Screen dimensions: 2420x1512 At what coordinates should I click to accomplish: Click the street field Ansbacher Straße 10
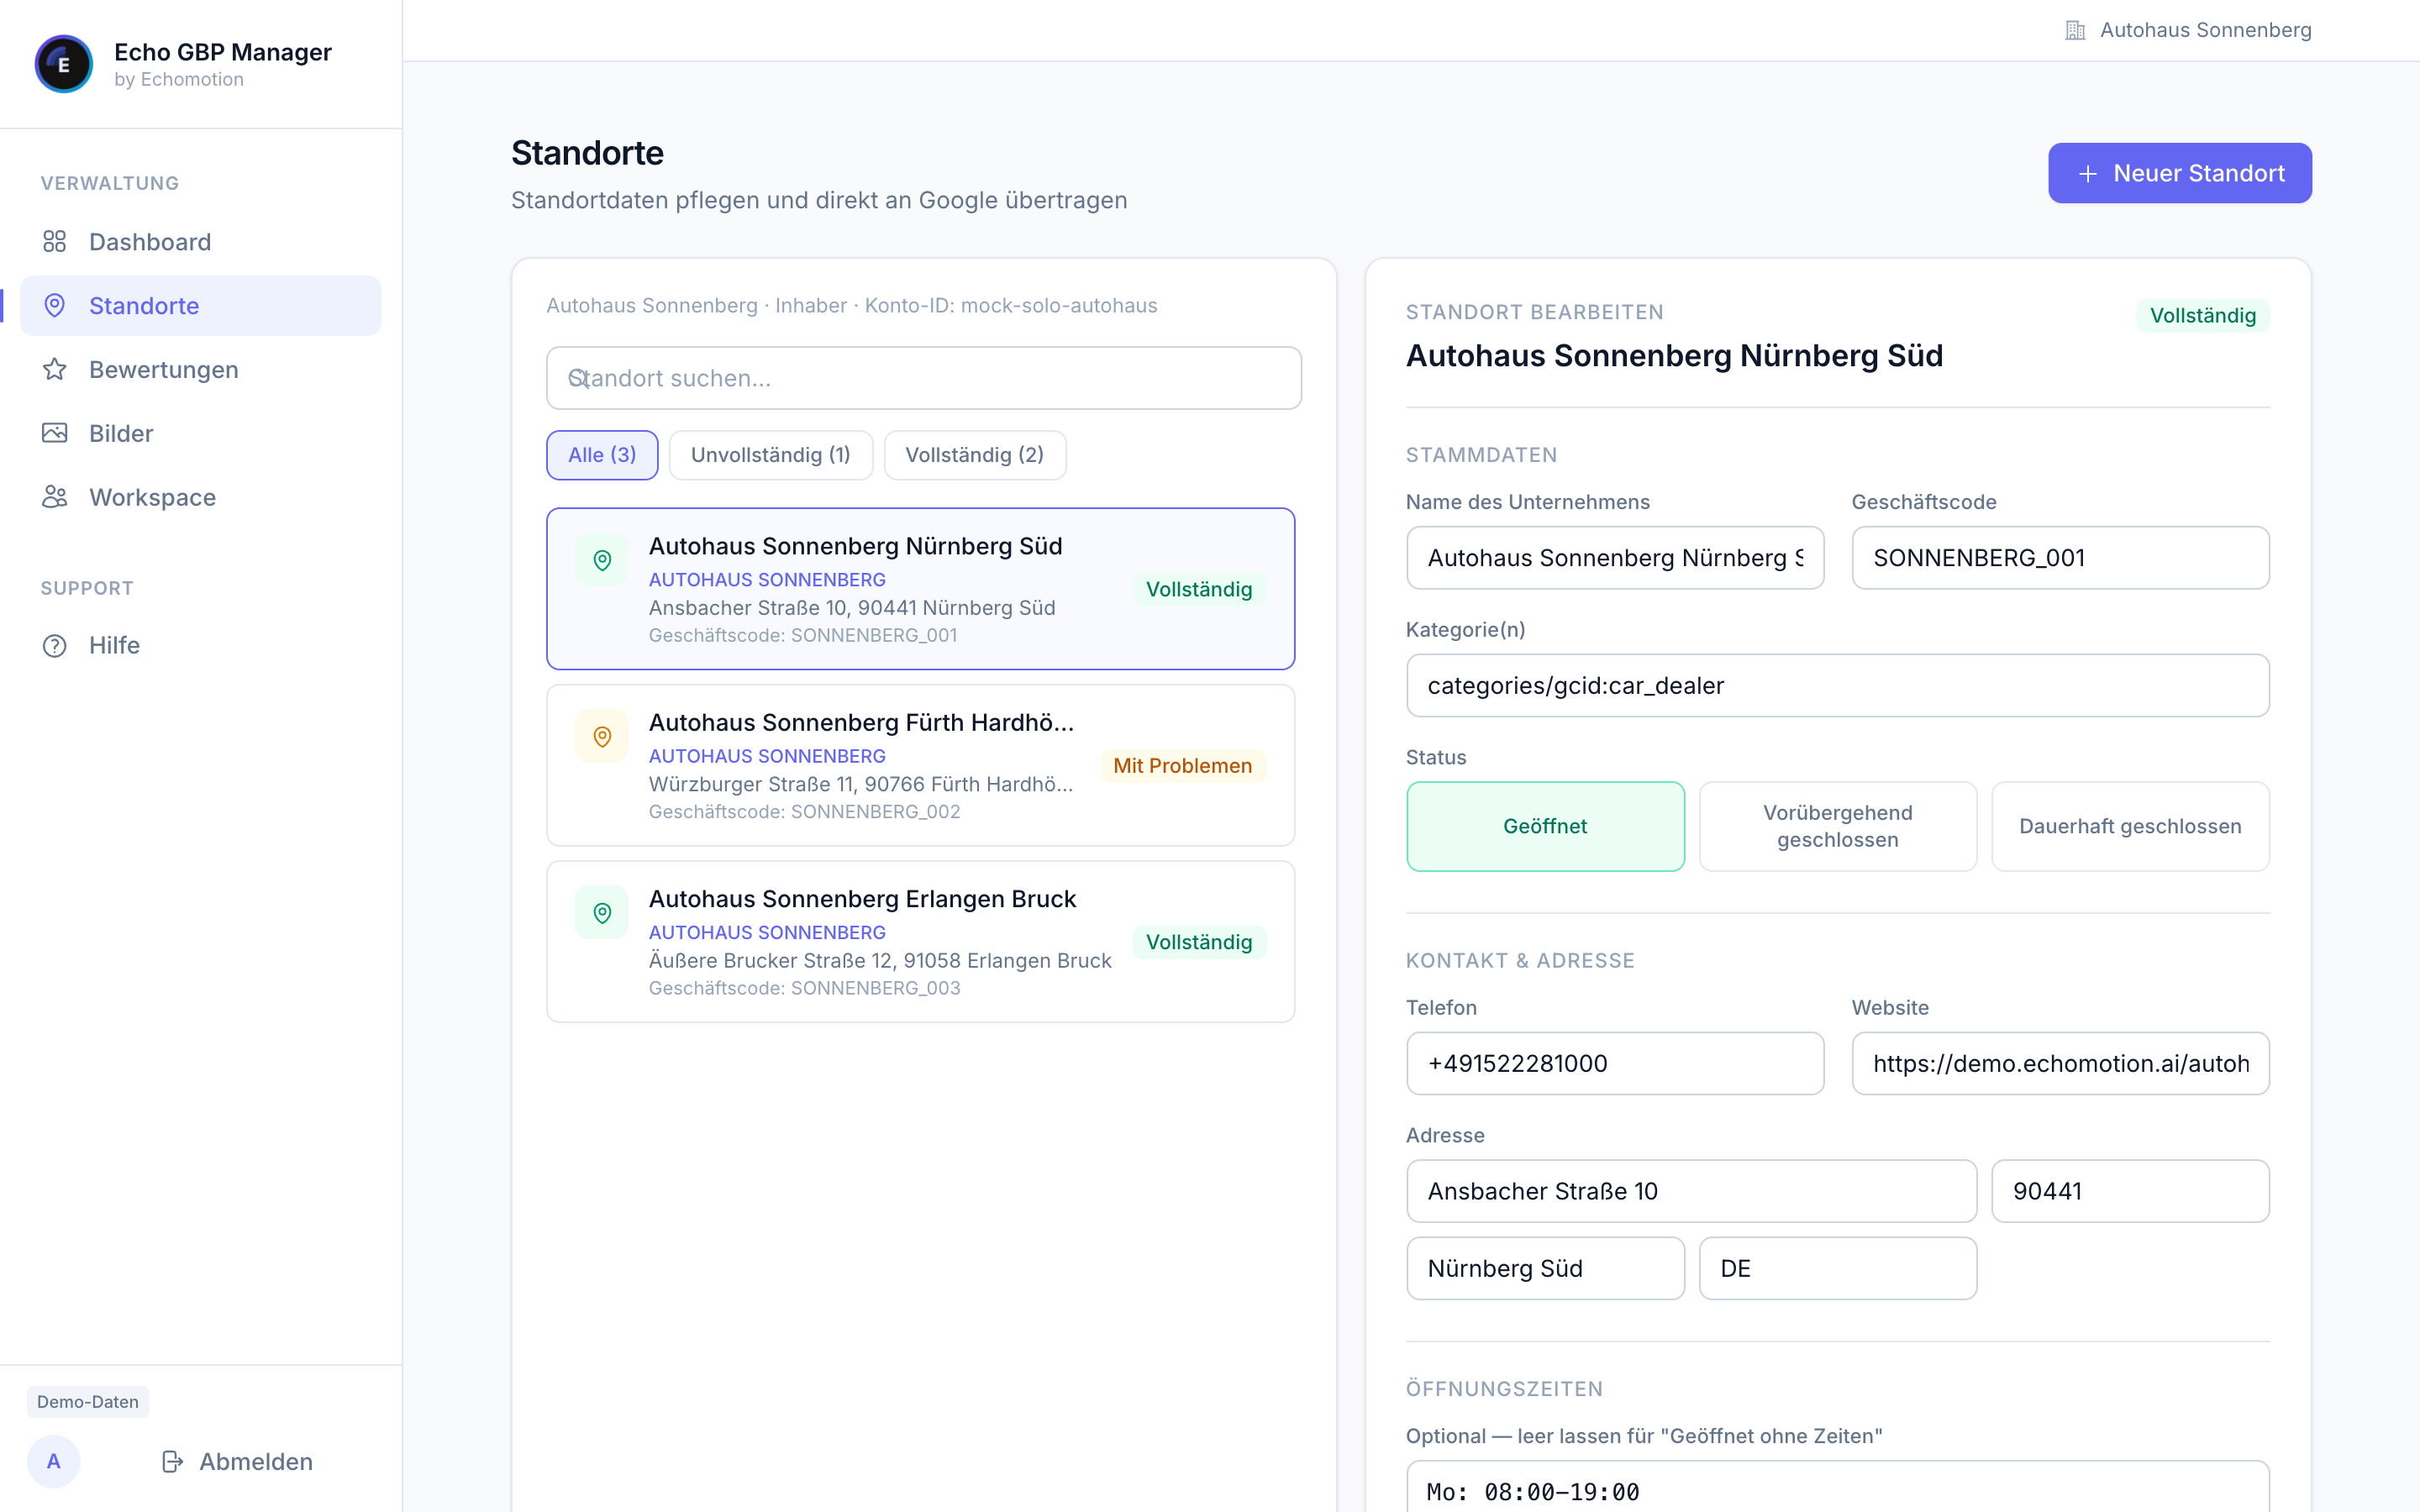pyautogui.click(x=1692, y=1191)
